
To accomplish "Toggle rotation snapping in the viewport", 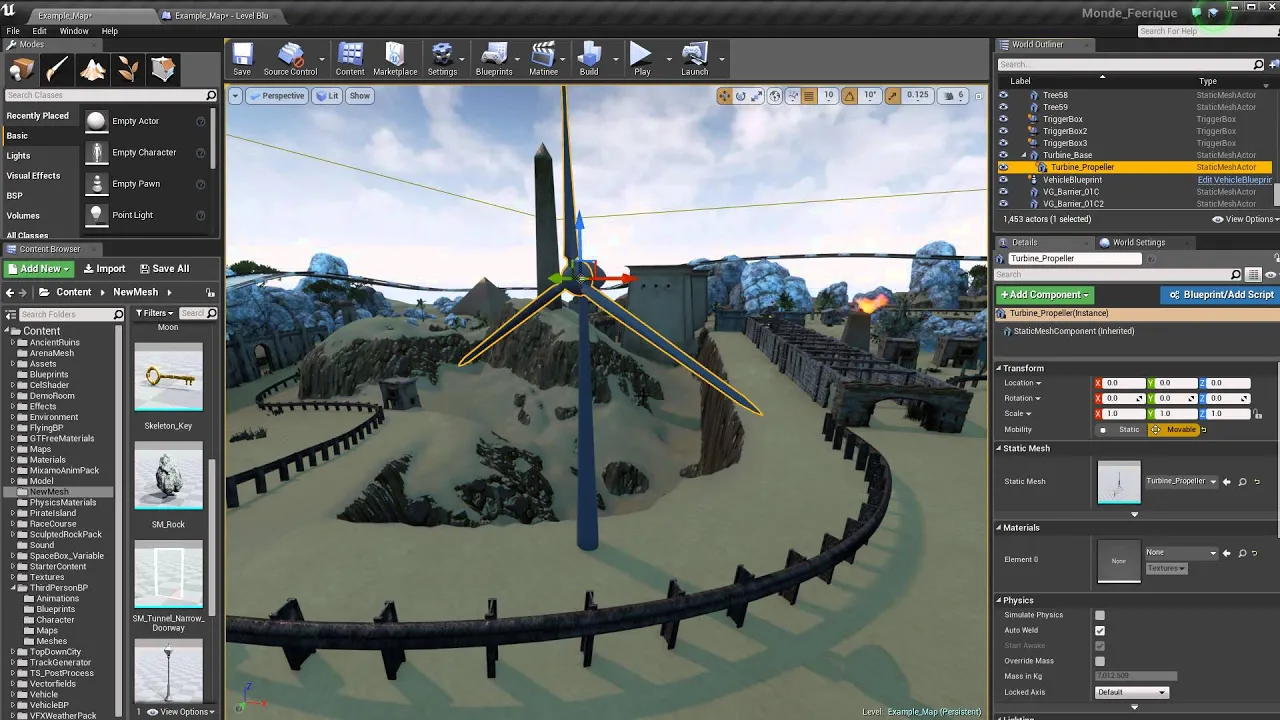I will coord(849,96).
